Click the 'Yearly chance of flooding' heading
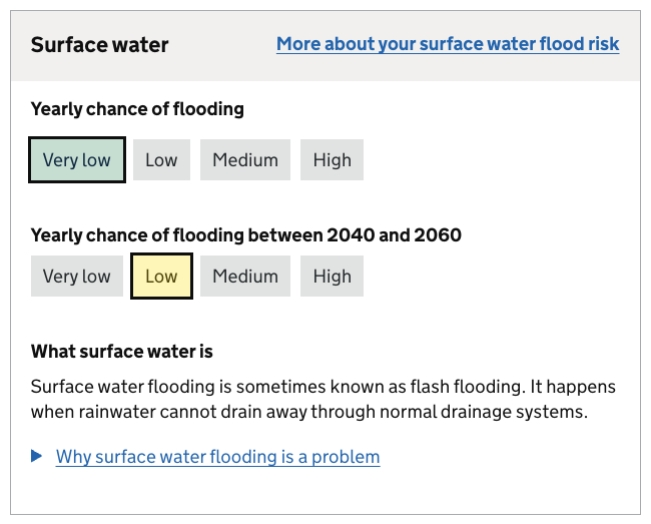651x524 pixels. [137, 109]
